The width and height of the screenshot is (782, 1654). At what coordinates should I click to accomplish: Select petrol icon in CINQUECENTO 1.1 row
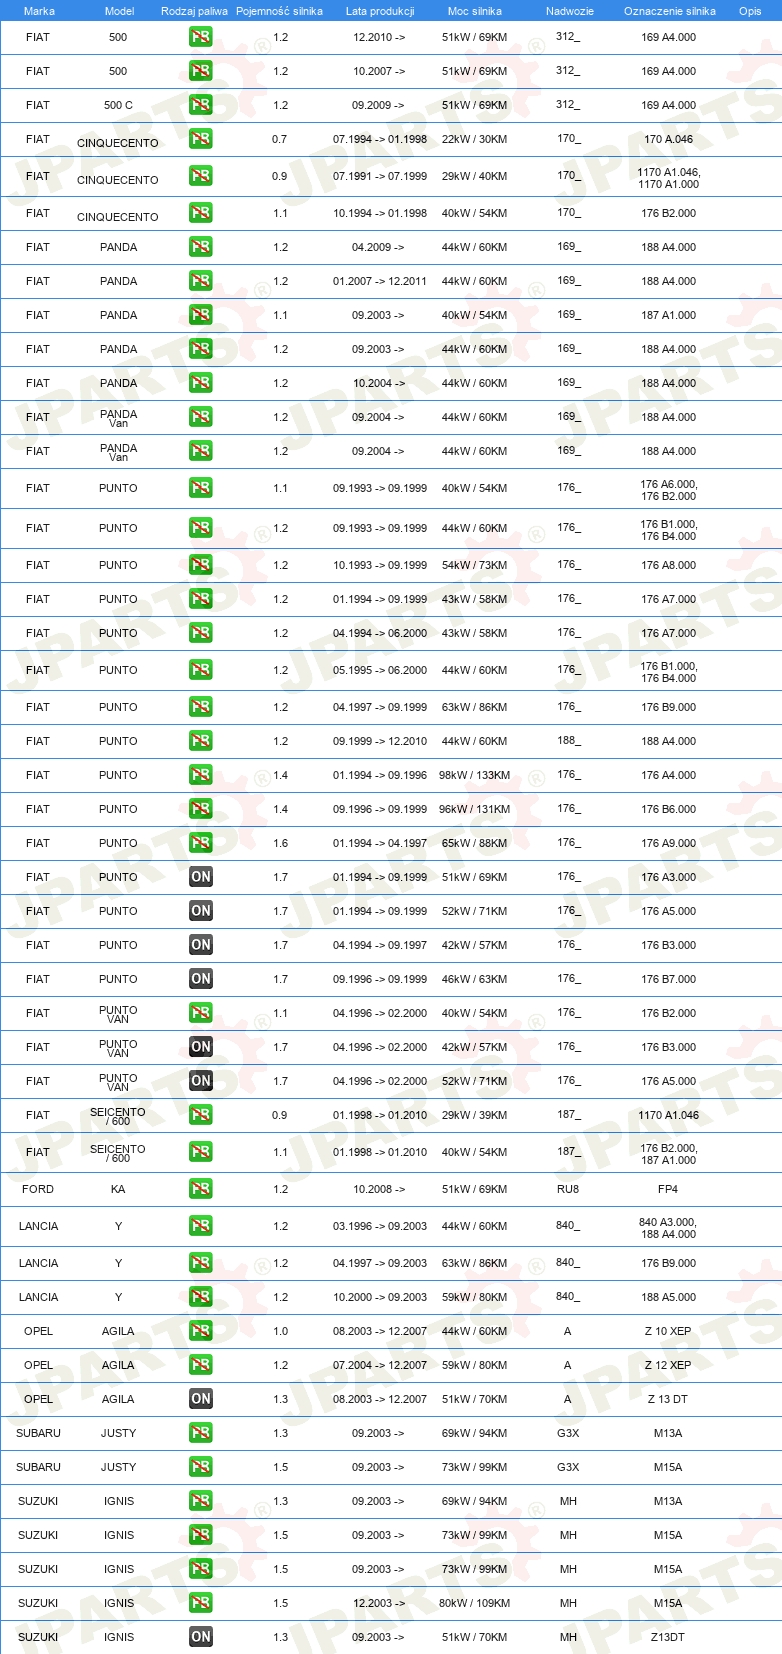[201, 213]
